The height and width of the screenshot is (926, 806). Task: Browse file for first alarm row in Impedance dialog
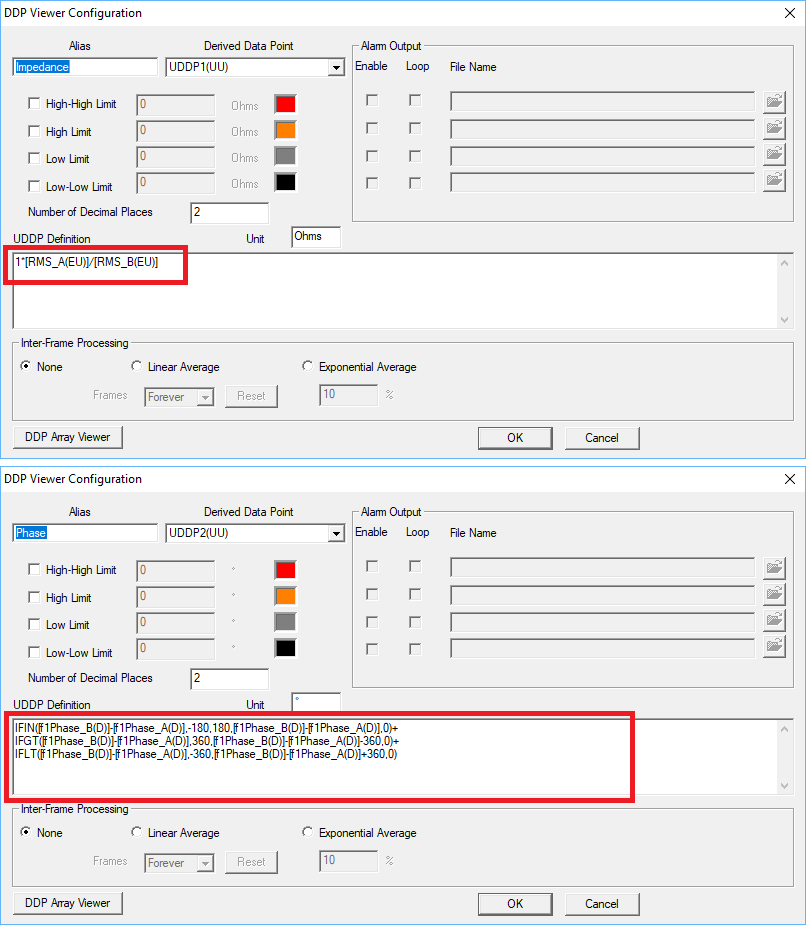click(774, 102)
